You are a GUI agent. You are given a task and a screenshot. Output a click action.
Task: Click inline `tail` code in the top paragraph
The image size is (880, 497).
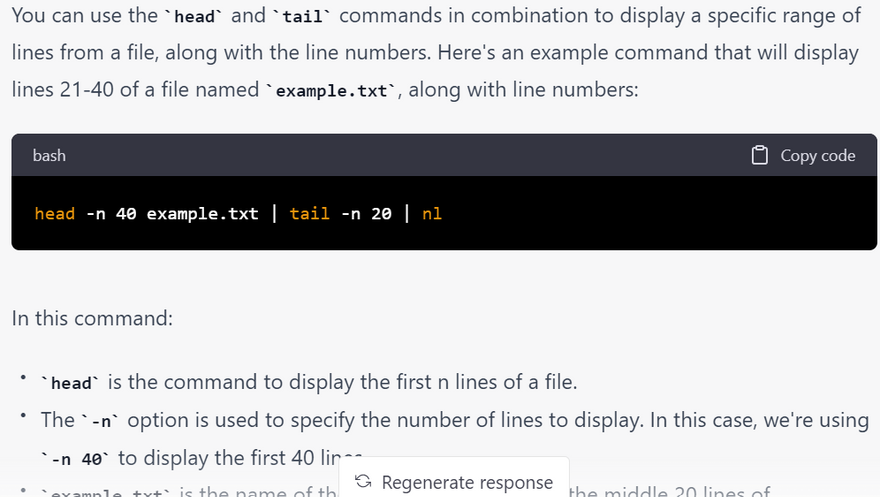point(306,17)
